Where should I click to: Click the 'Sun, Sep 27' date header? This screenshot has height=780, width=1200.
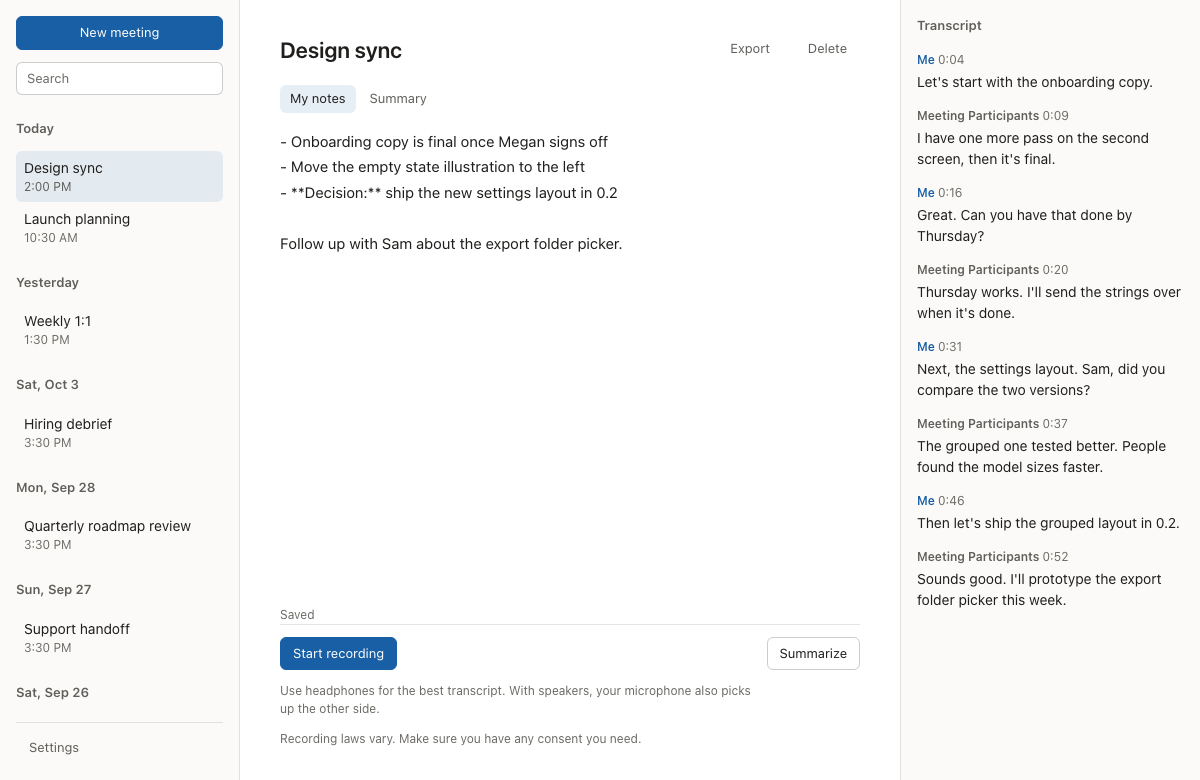(x=53, y=590)
